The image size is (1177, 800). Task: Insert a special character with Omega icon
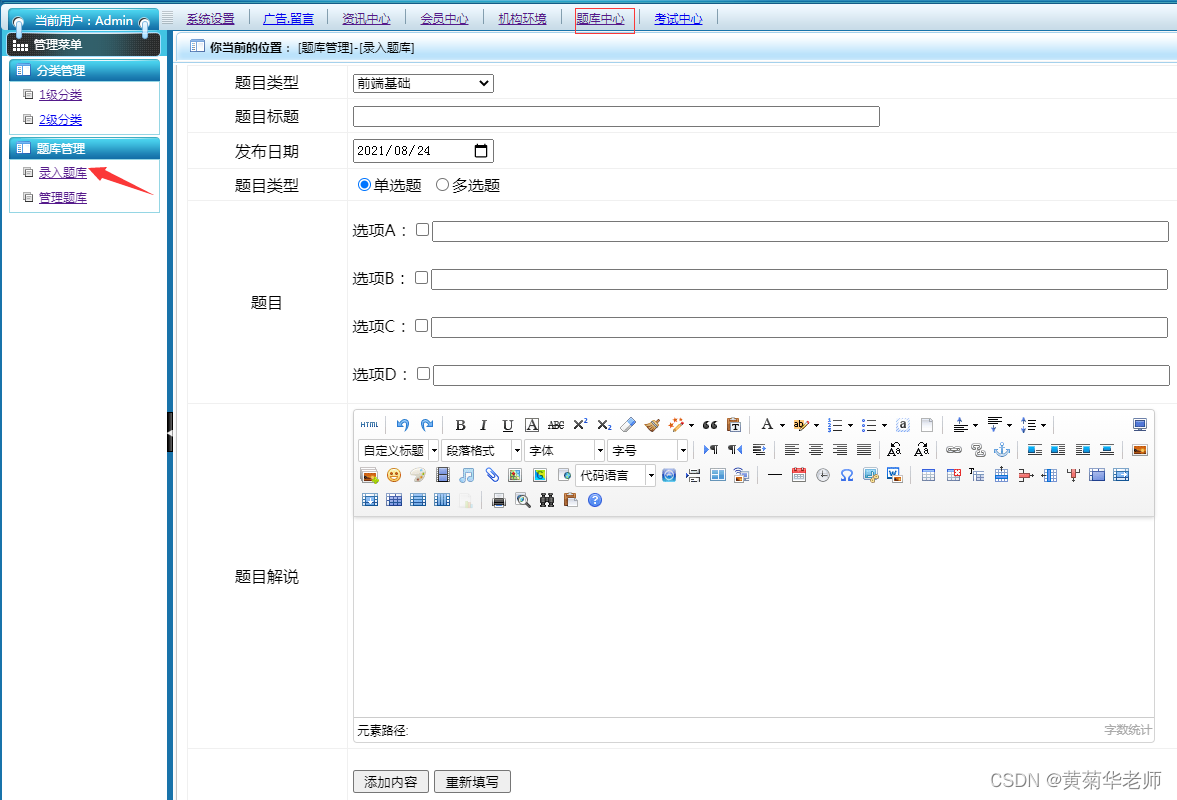[847, 475]
